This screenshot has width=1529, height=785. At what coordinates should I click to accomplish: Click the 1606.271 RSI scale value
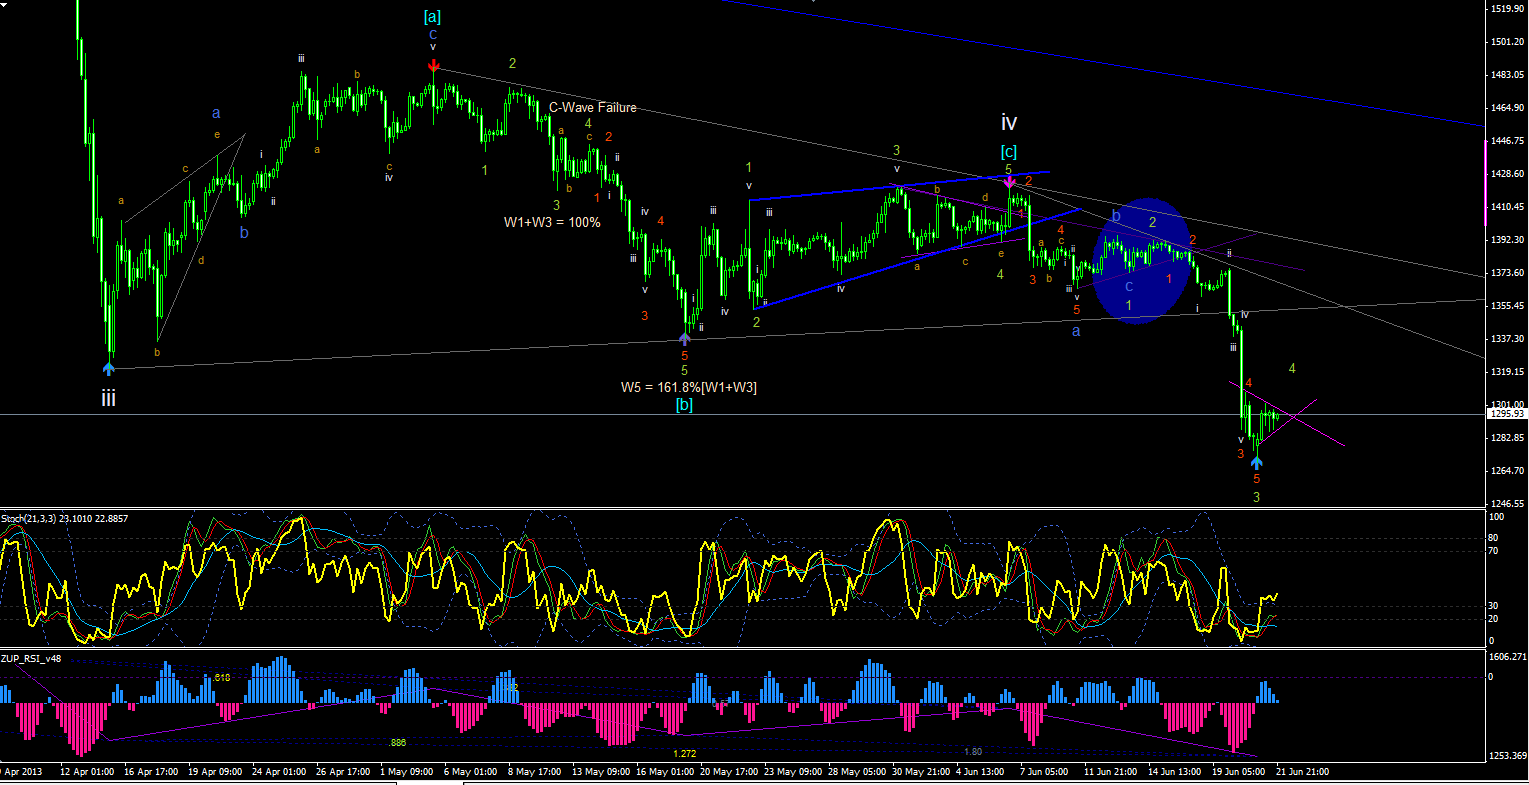coord(1508,657)
